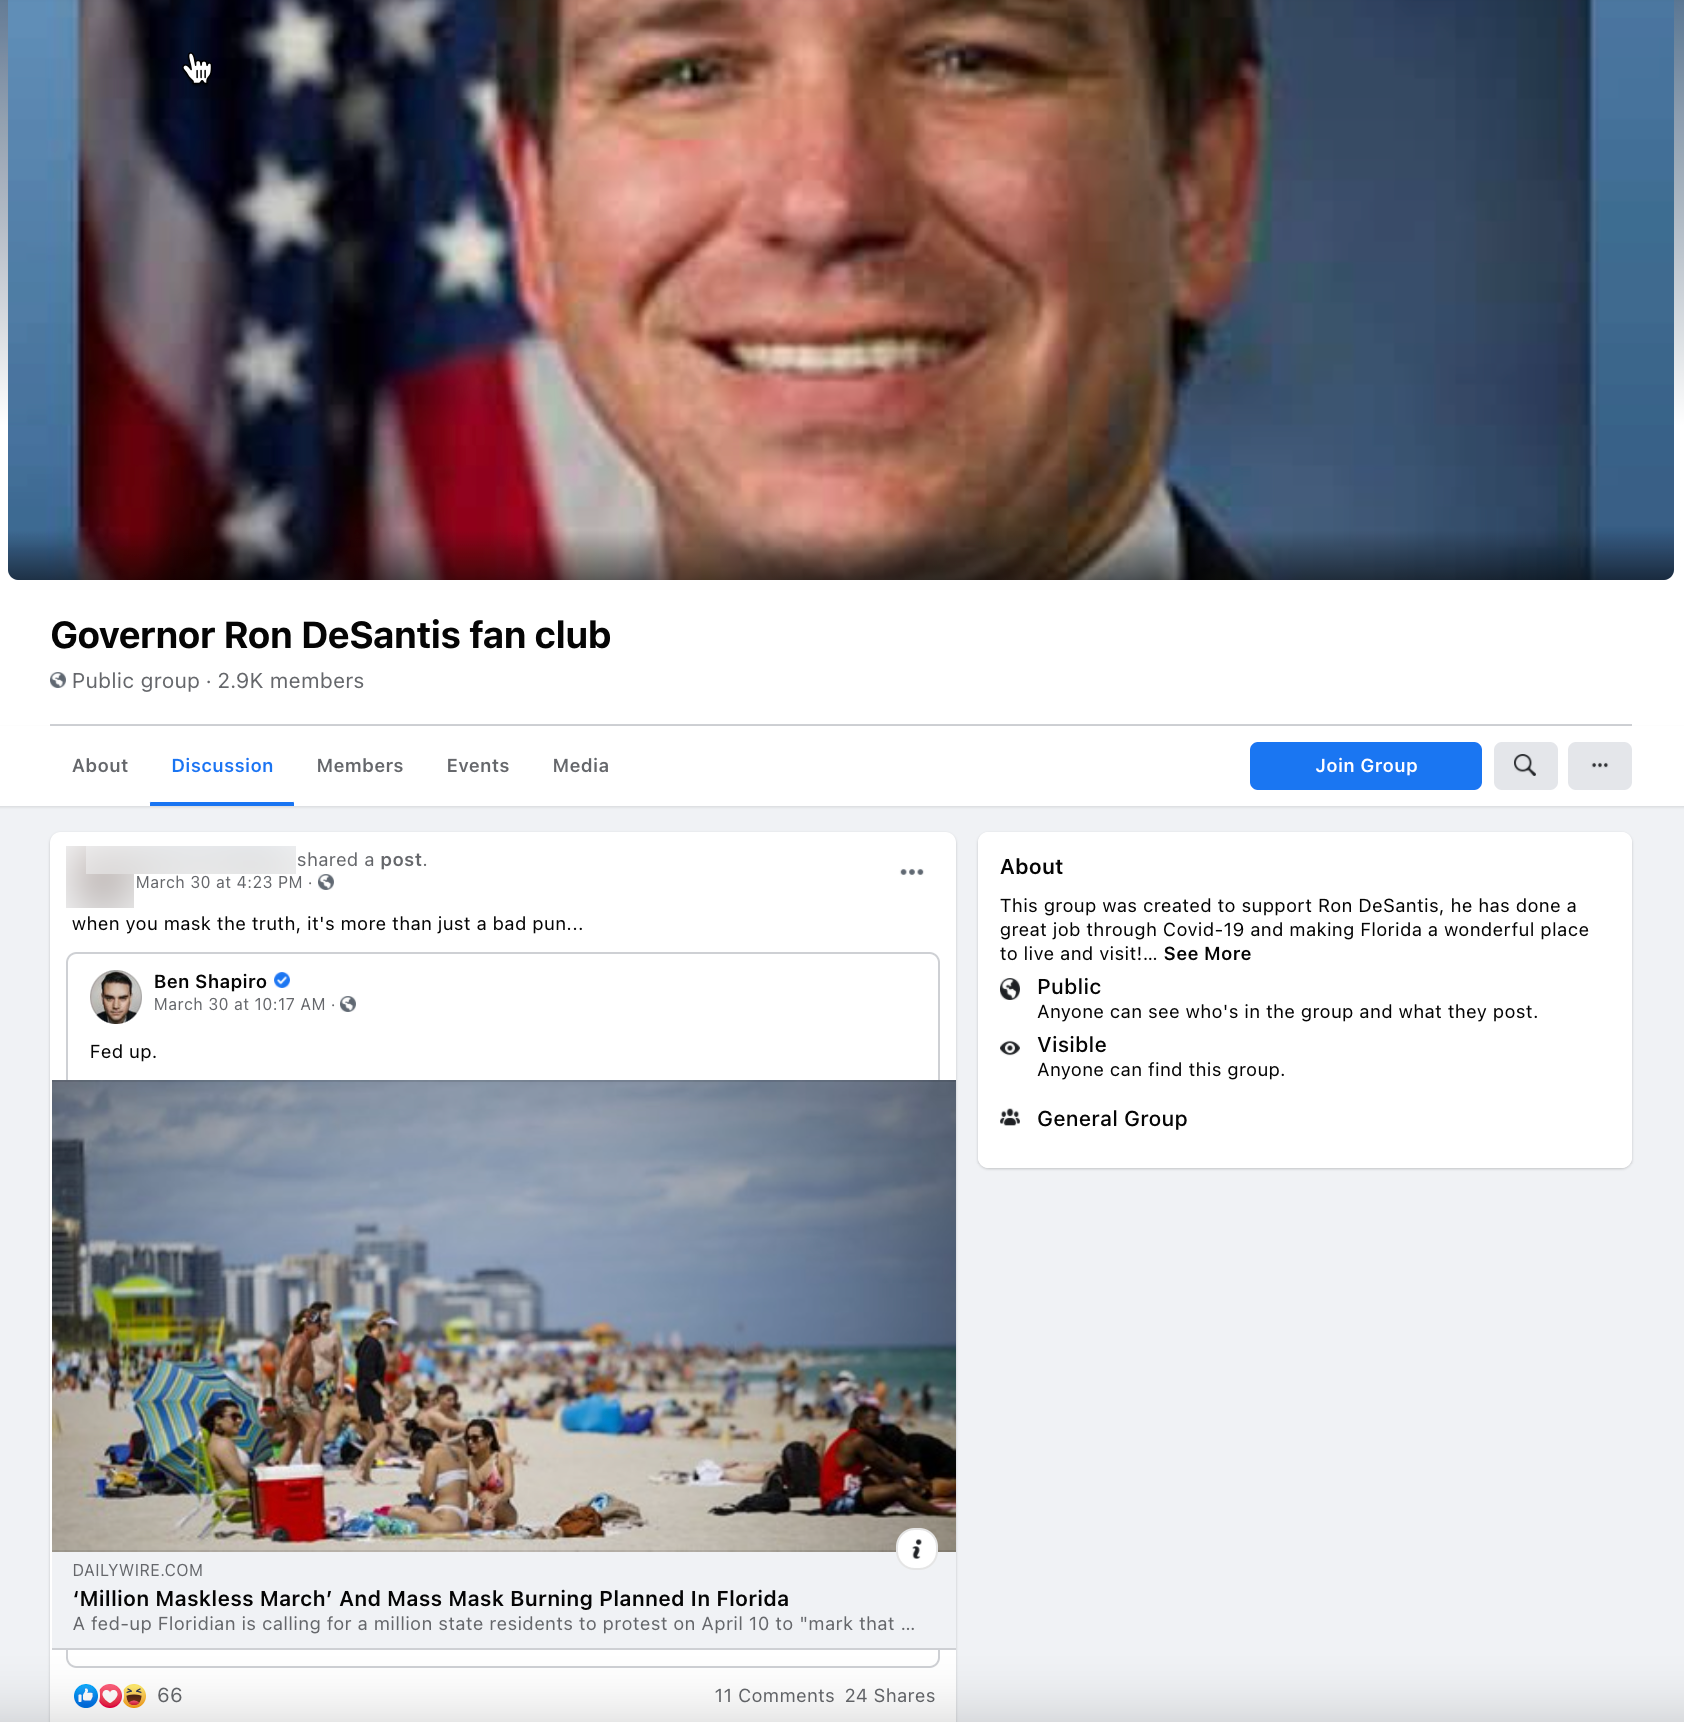Click the link info icon on article image
The image size is (1684, 1722).
tap(917, 1549)
